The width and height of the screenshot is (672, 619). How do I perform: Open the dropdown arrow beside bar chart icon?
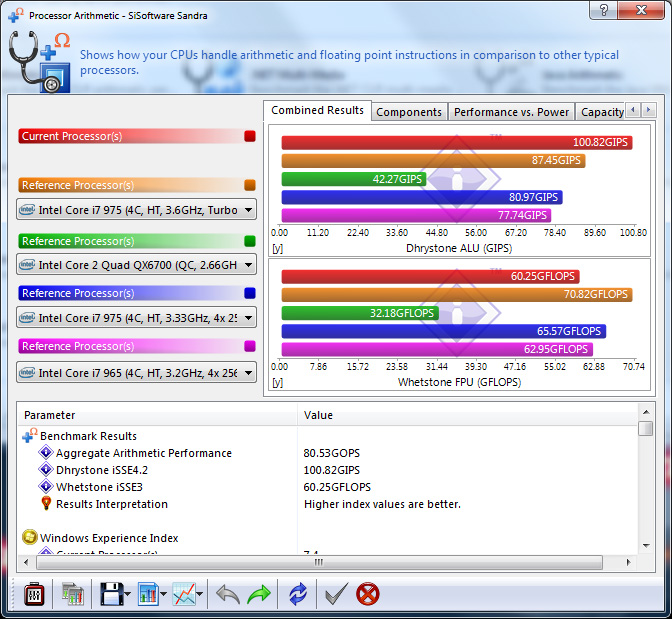[163, 595]
